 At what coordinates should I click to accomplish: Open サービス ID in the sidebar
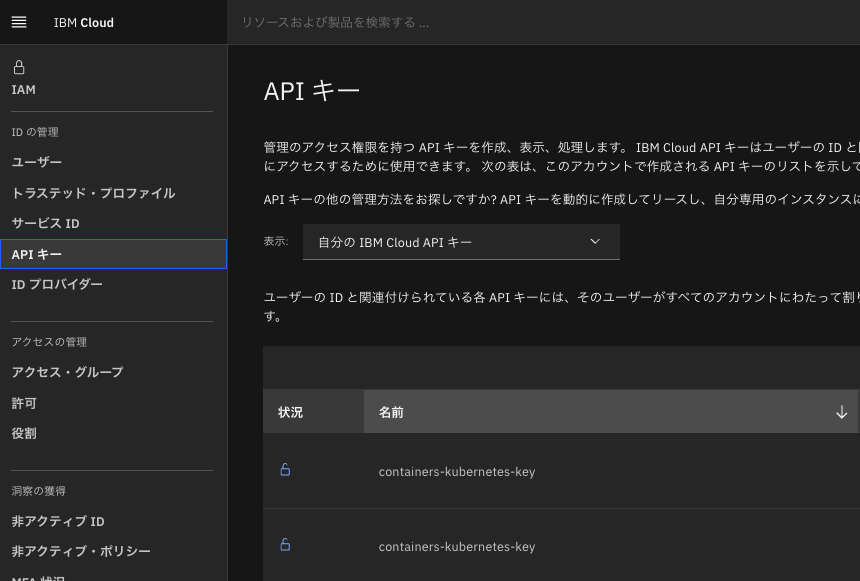coord(46,223)
